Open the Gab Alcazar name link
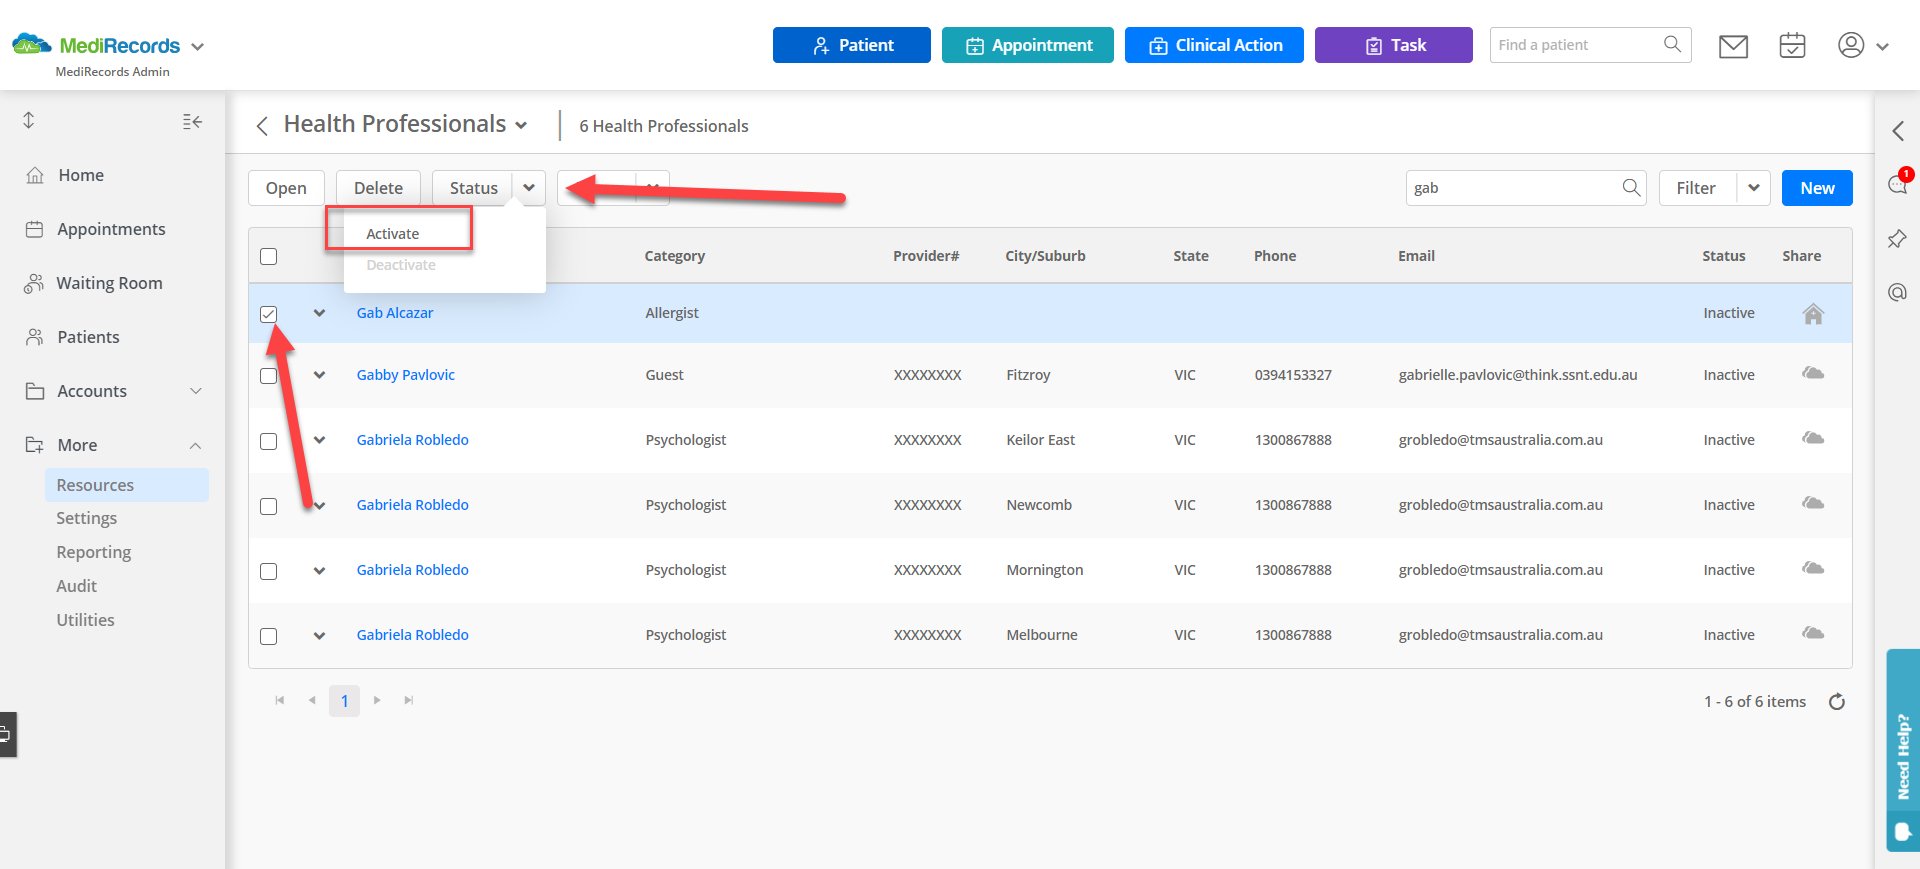The image size is (1920, 869). tap(395, 313)
